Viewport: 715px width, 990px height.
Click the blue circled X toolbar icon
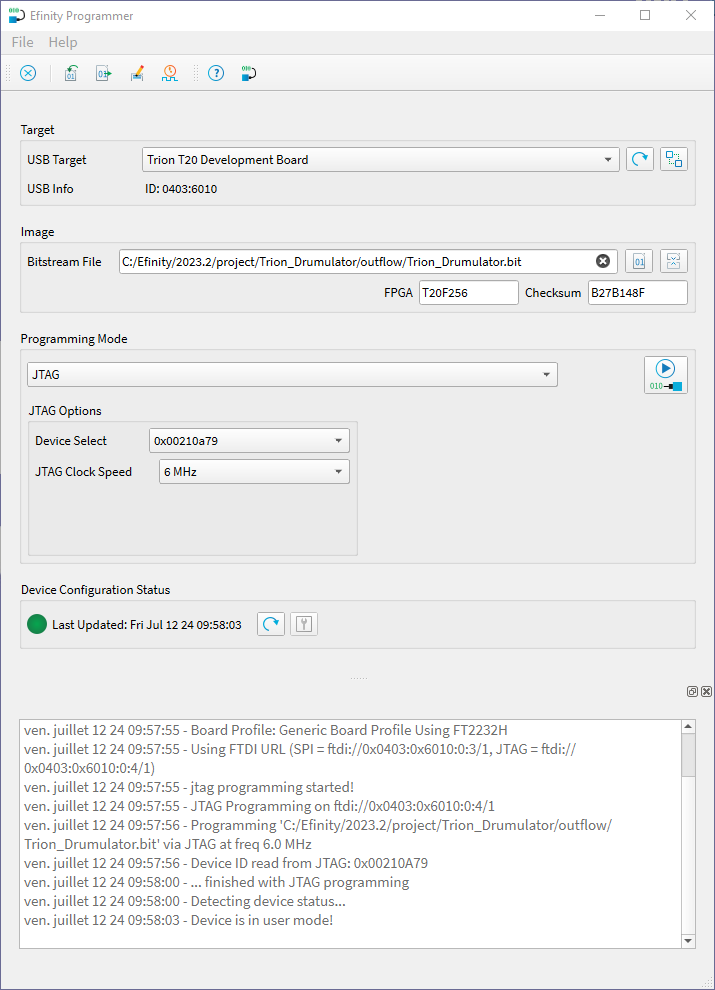coord(28,73)
